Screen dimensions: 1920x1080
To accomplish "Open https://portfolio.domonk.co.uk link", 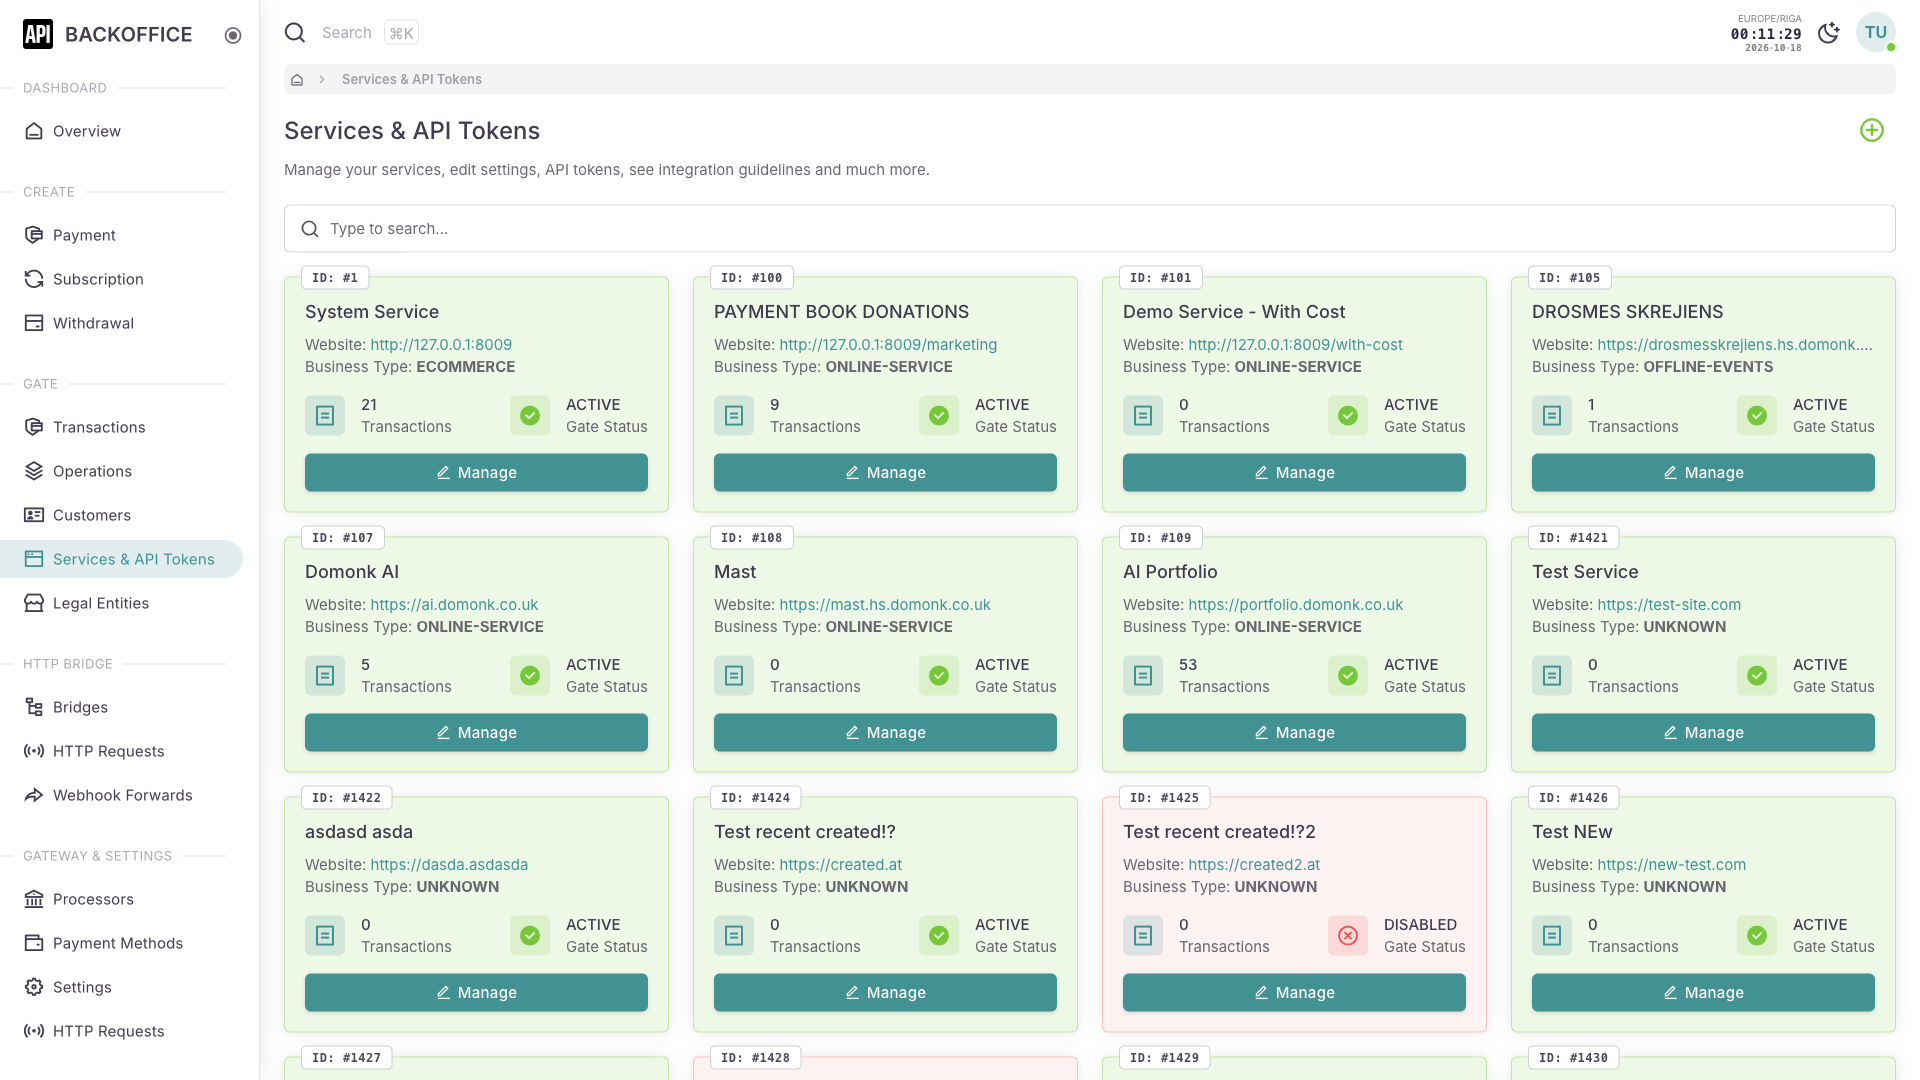I will click(1295, 605).
